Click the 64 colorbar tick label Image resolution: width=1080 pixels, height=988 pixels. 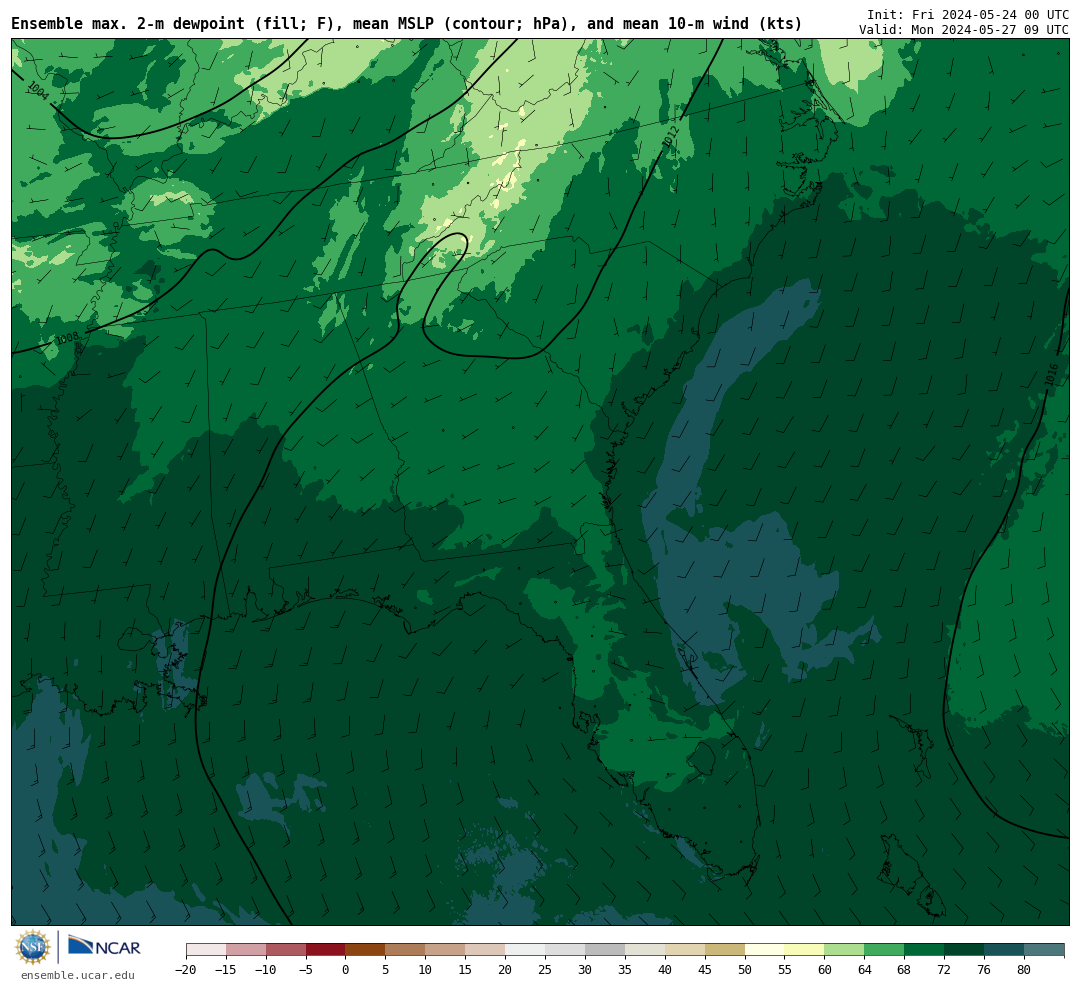[865, 970]
